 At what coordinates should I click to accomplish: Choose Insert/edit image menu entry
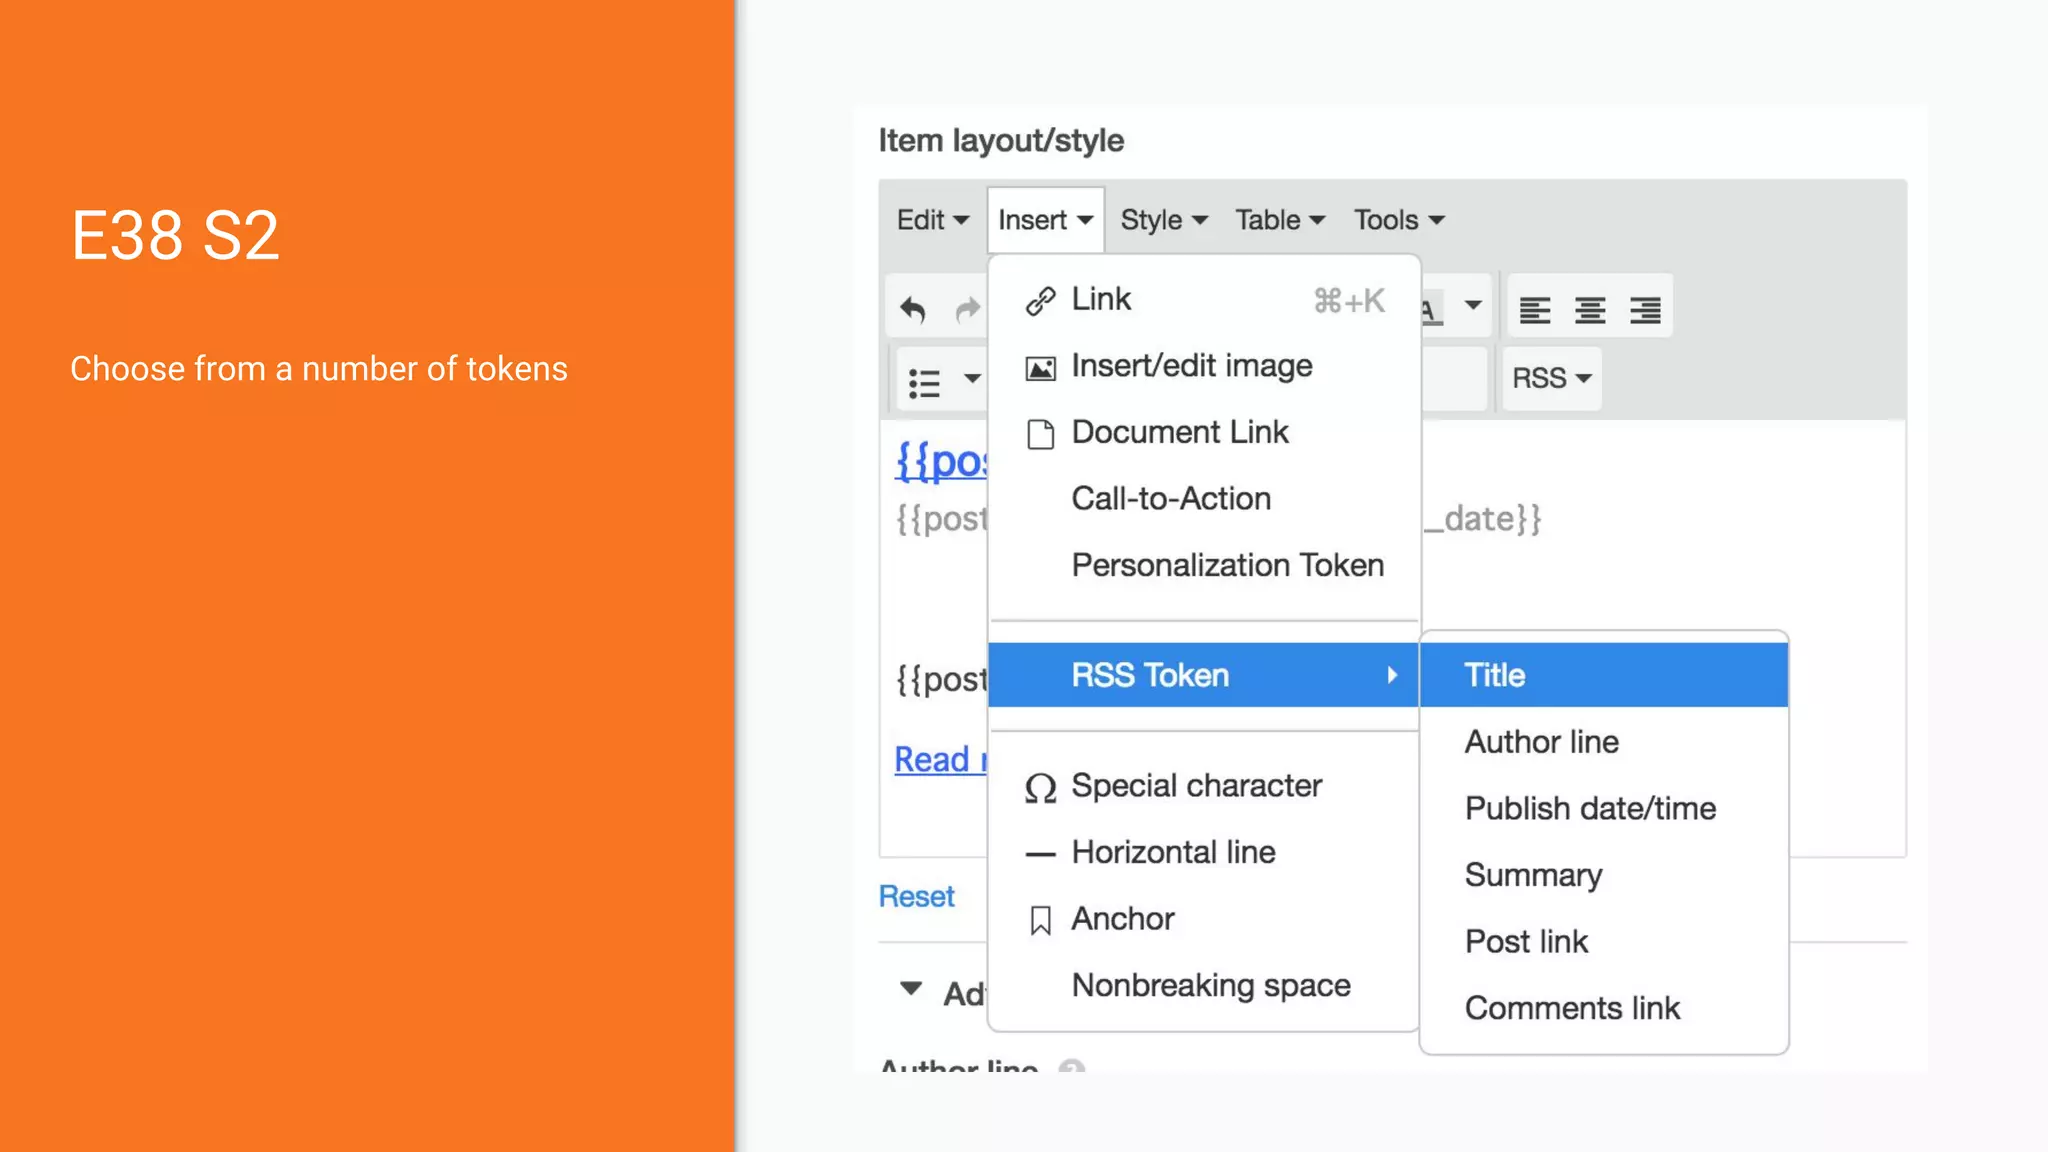(1191, 366)
